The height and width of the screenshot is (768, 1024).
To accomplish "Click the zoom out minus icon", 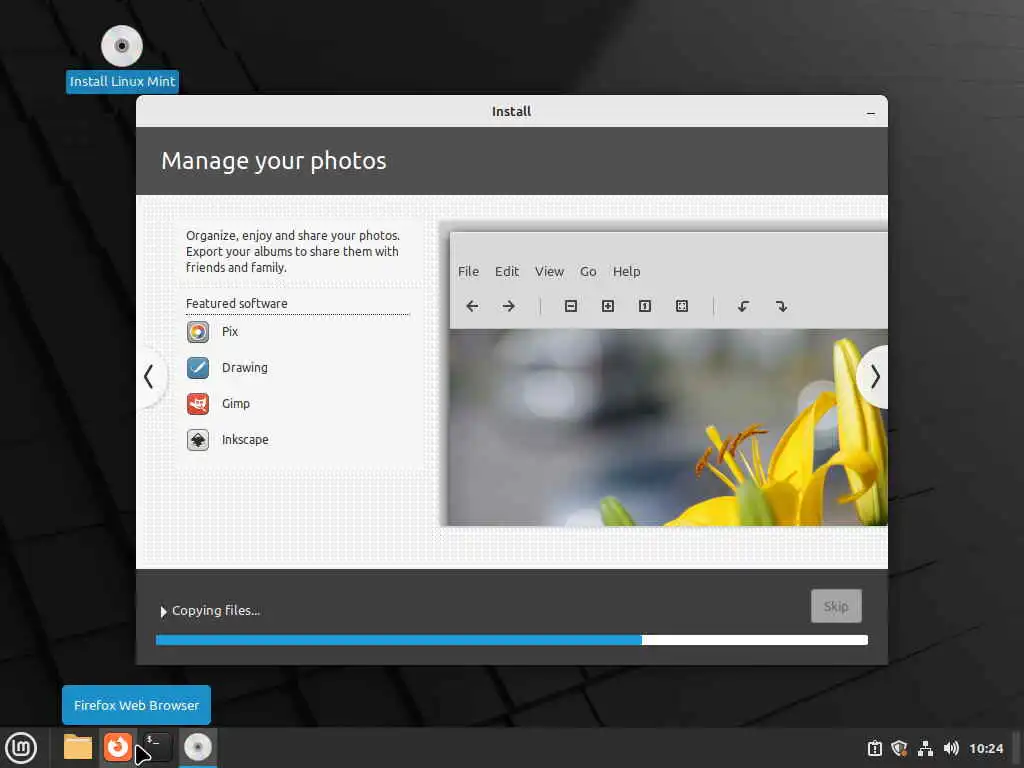I will [x=571, y=306].
